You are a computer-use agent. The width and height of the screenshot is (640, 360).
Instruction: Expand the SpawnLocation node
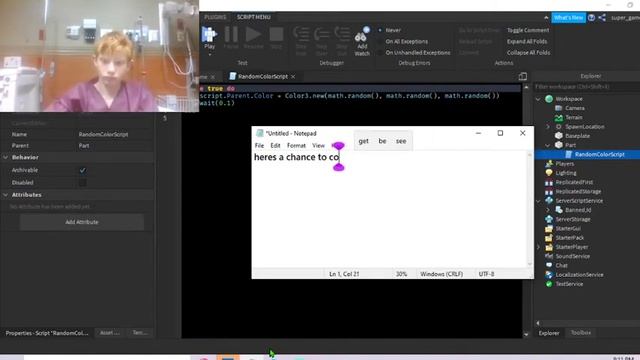[x=548, y=127]
